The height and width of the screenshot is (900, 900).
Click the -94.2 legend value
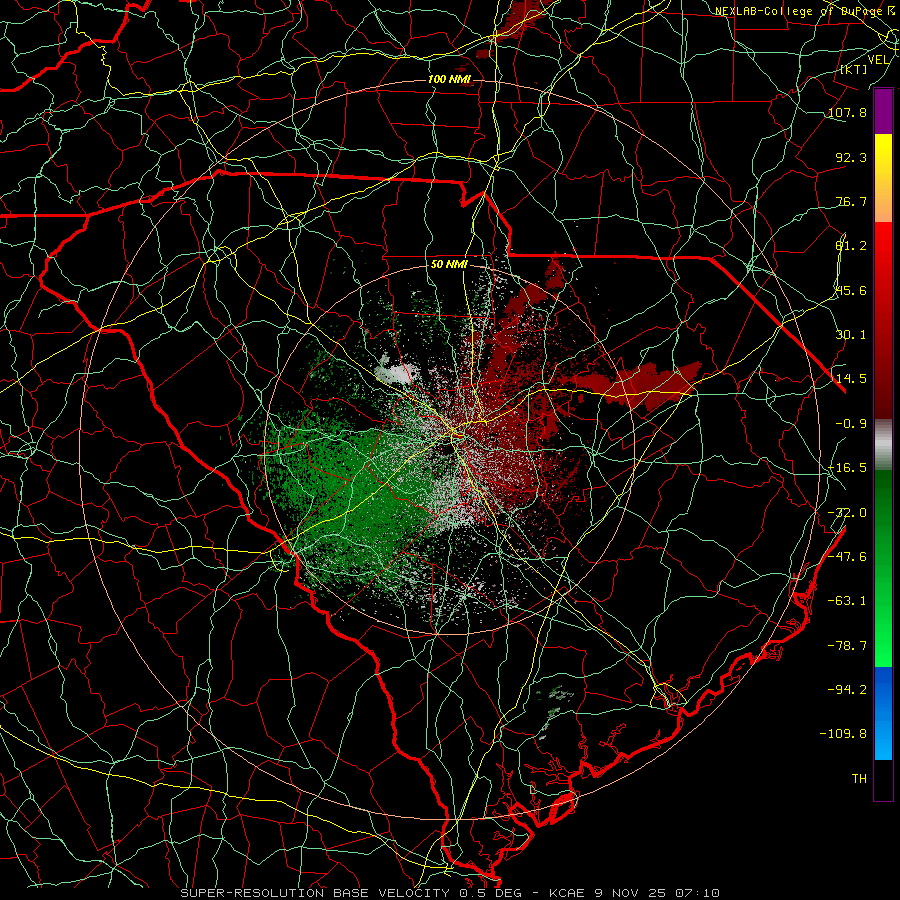tap(847, 689)
